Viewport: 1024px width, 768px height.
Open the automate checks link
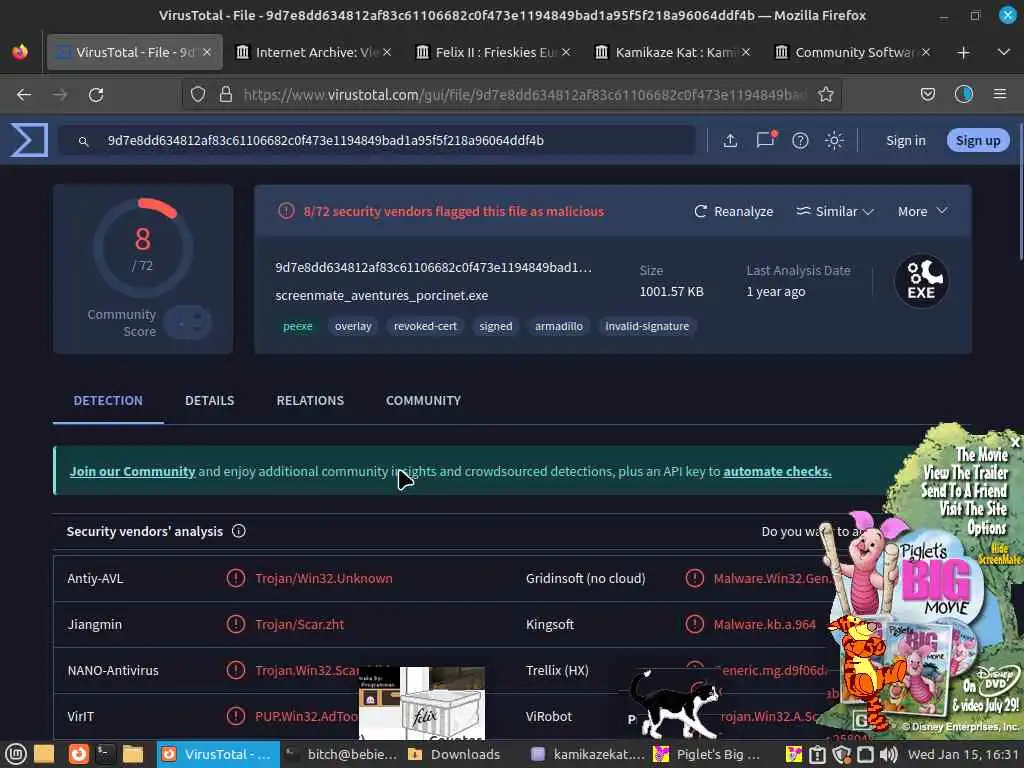click(x=777, y=471)
